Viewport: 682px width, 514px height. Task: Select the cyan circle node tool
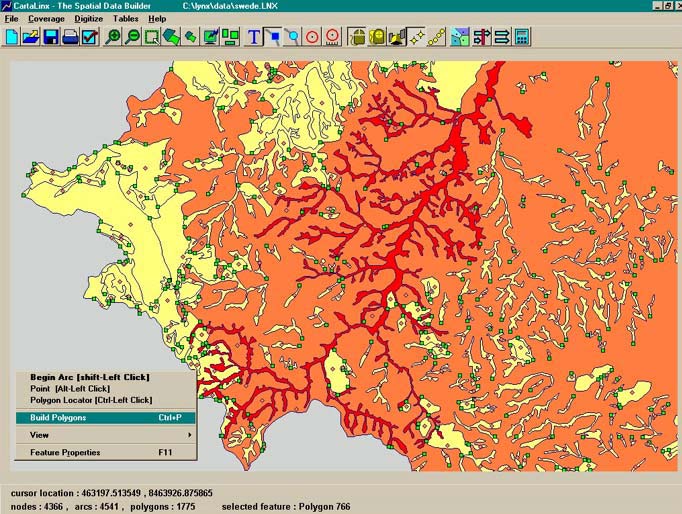tap(293, 37)
